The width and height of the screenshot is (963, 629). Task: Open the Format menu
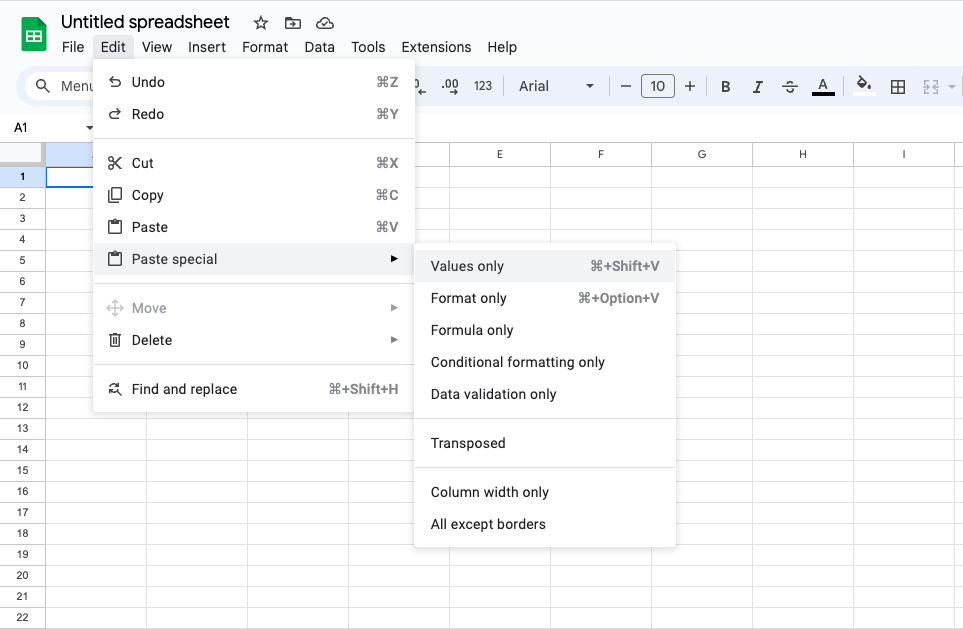tap(265, 47)
